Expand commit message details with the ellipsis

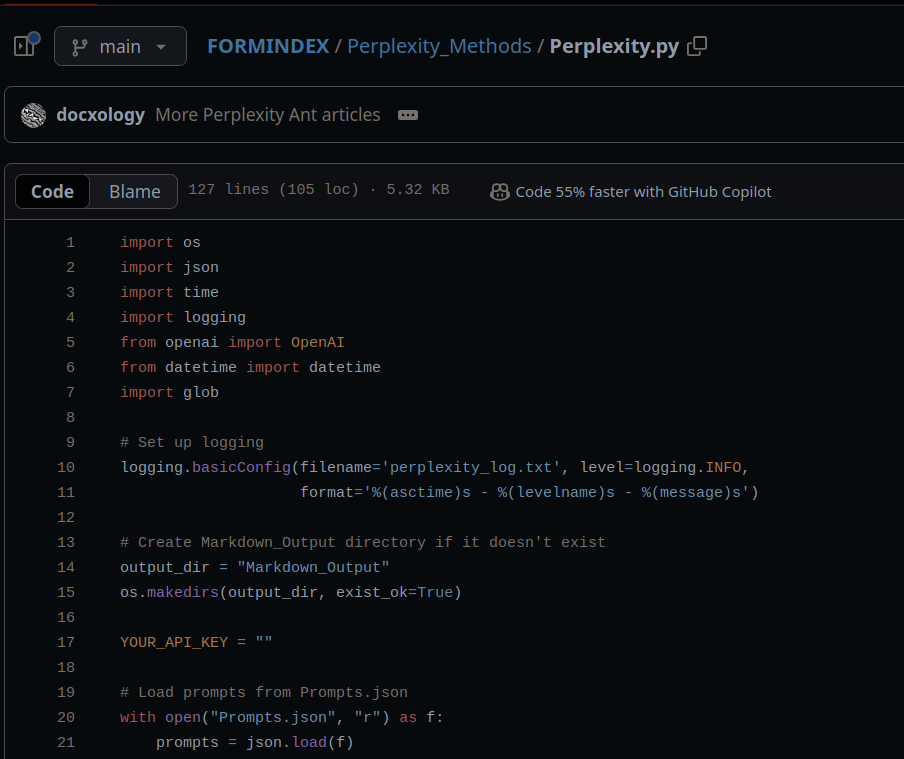click(x=408, y=115)
